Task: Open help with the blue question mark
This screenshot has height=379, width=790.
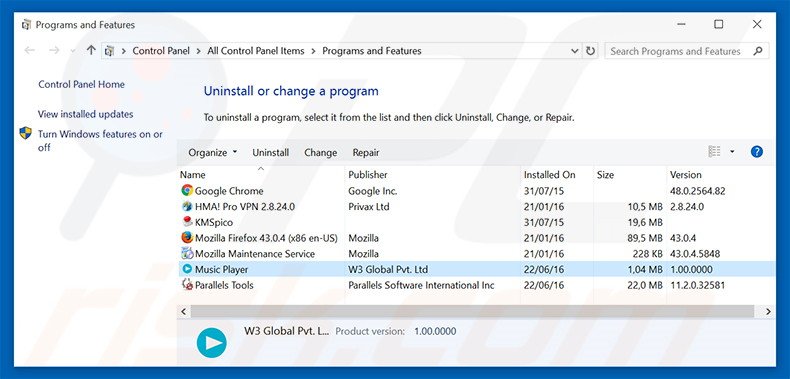Action: pos(756,152)
